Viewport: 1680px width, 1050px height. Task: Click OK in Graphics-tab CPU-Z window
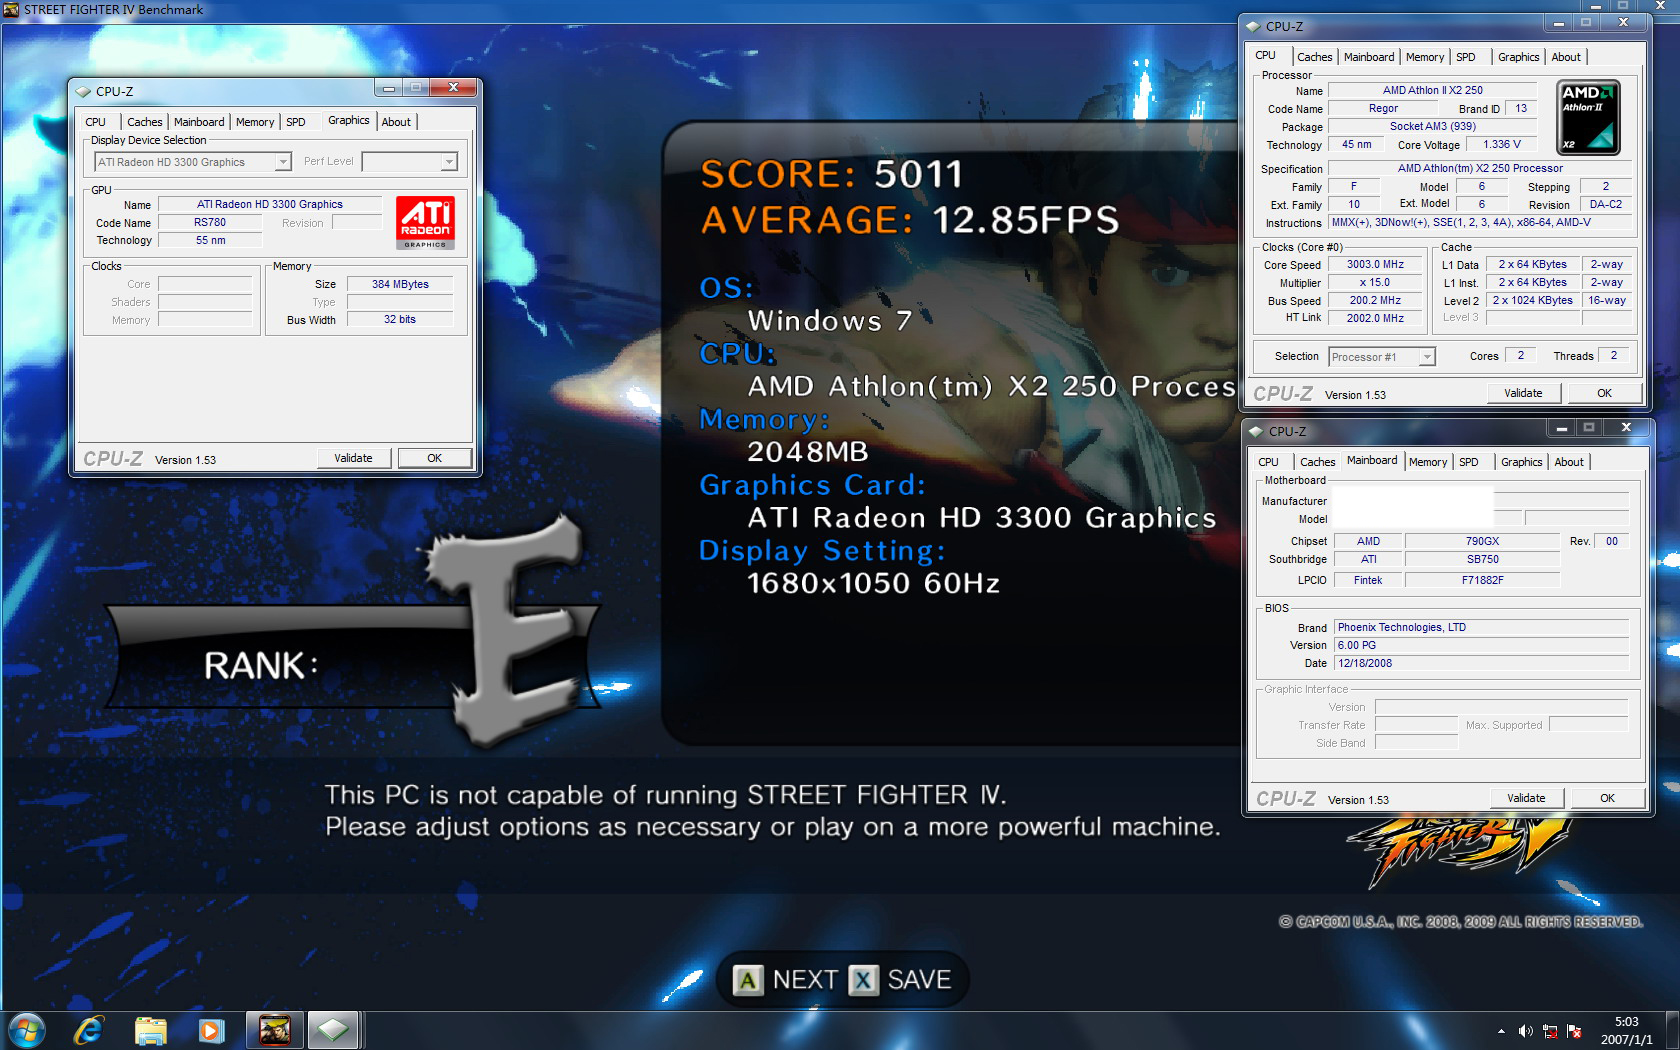pyautogui.click(x=435, y=458)
